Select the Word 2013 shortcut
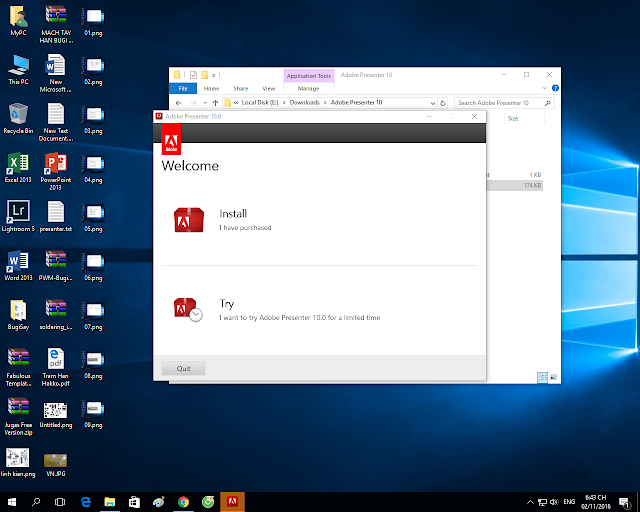 click(18, 266)
